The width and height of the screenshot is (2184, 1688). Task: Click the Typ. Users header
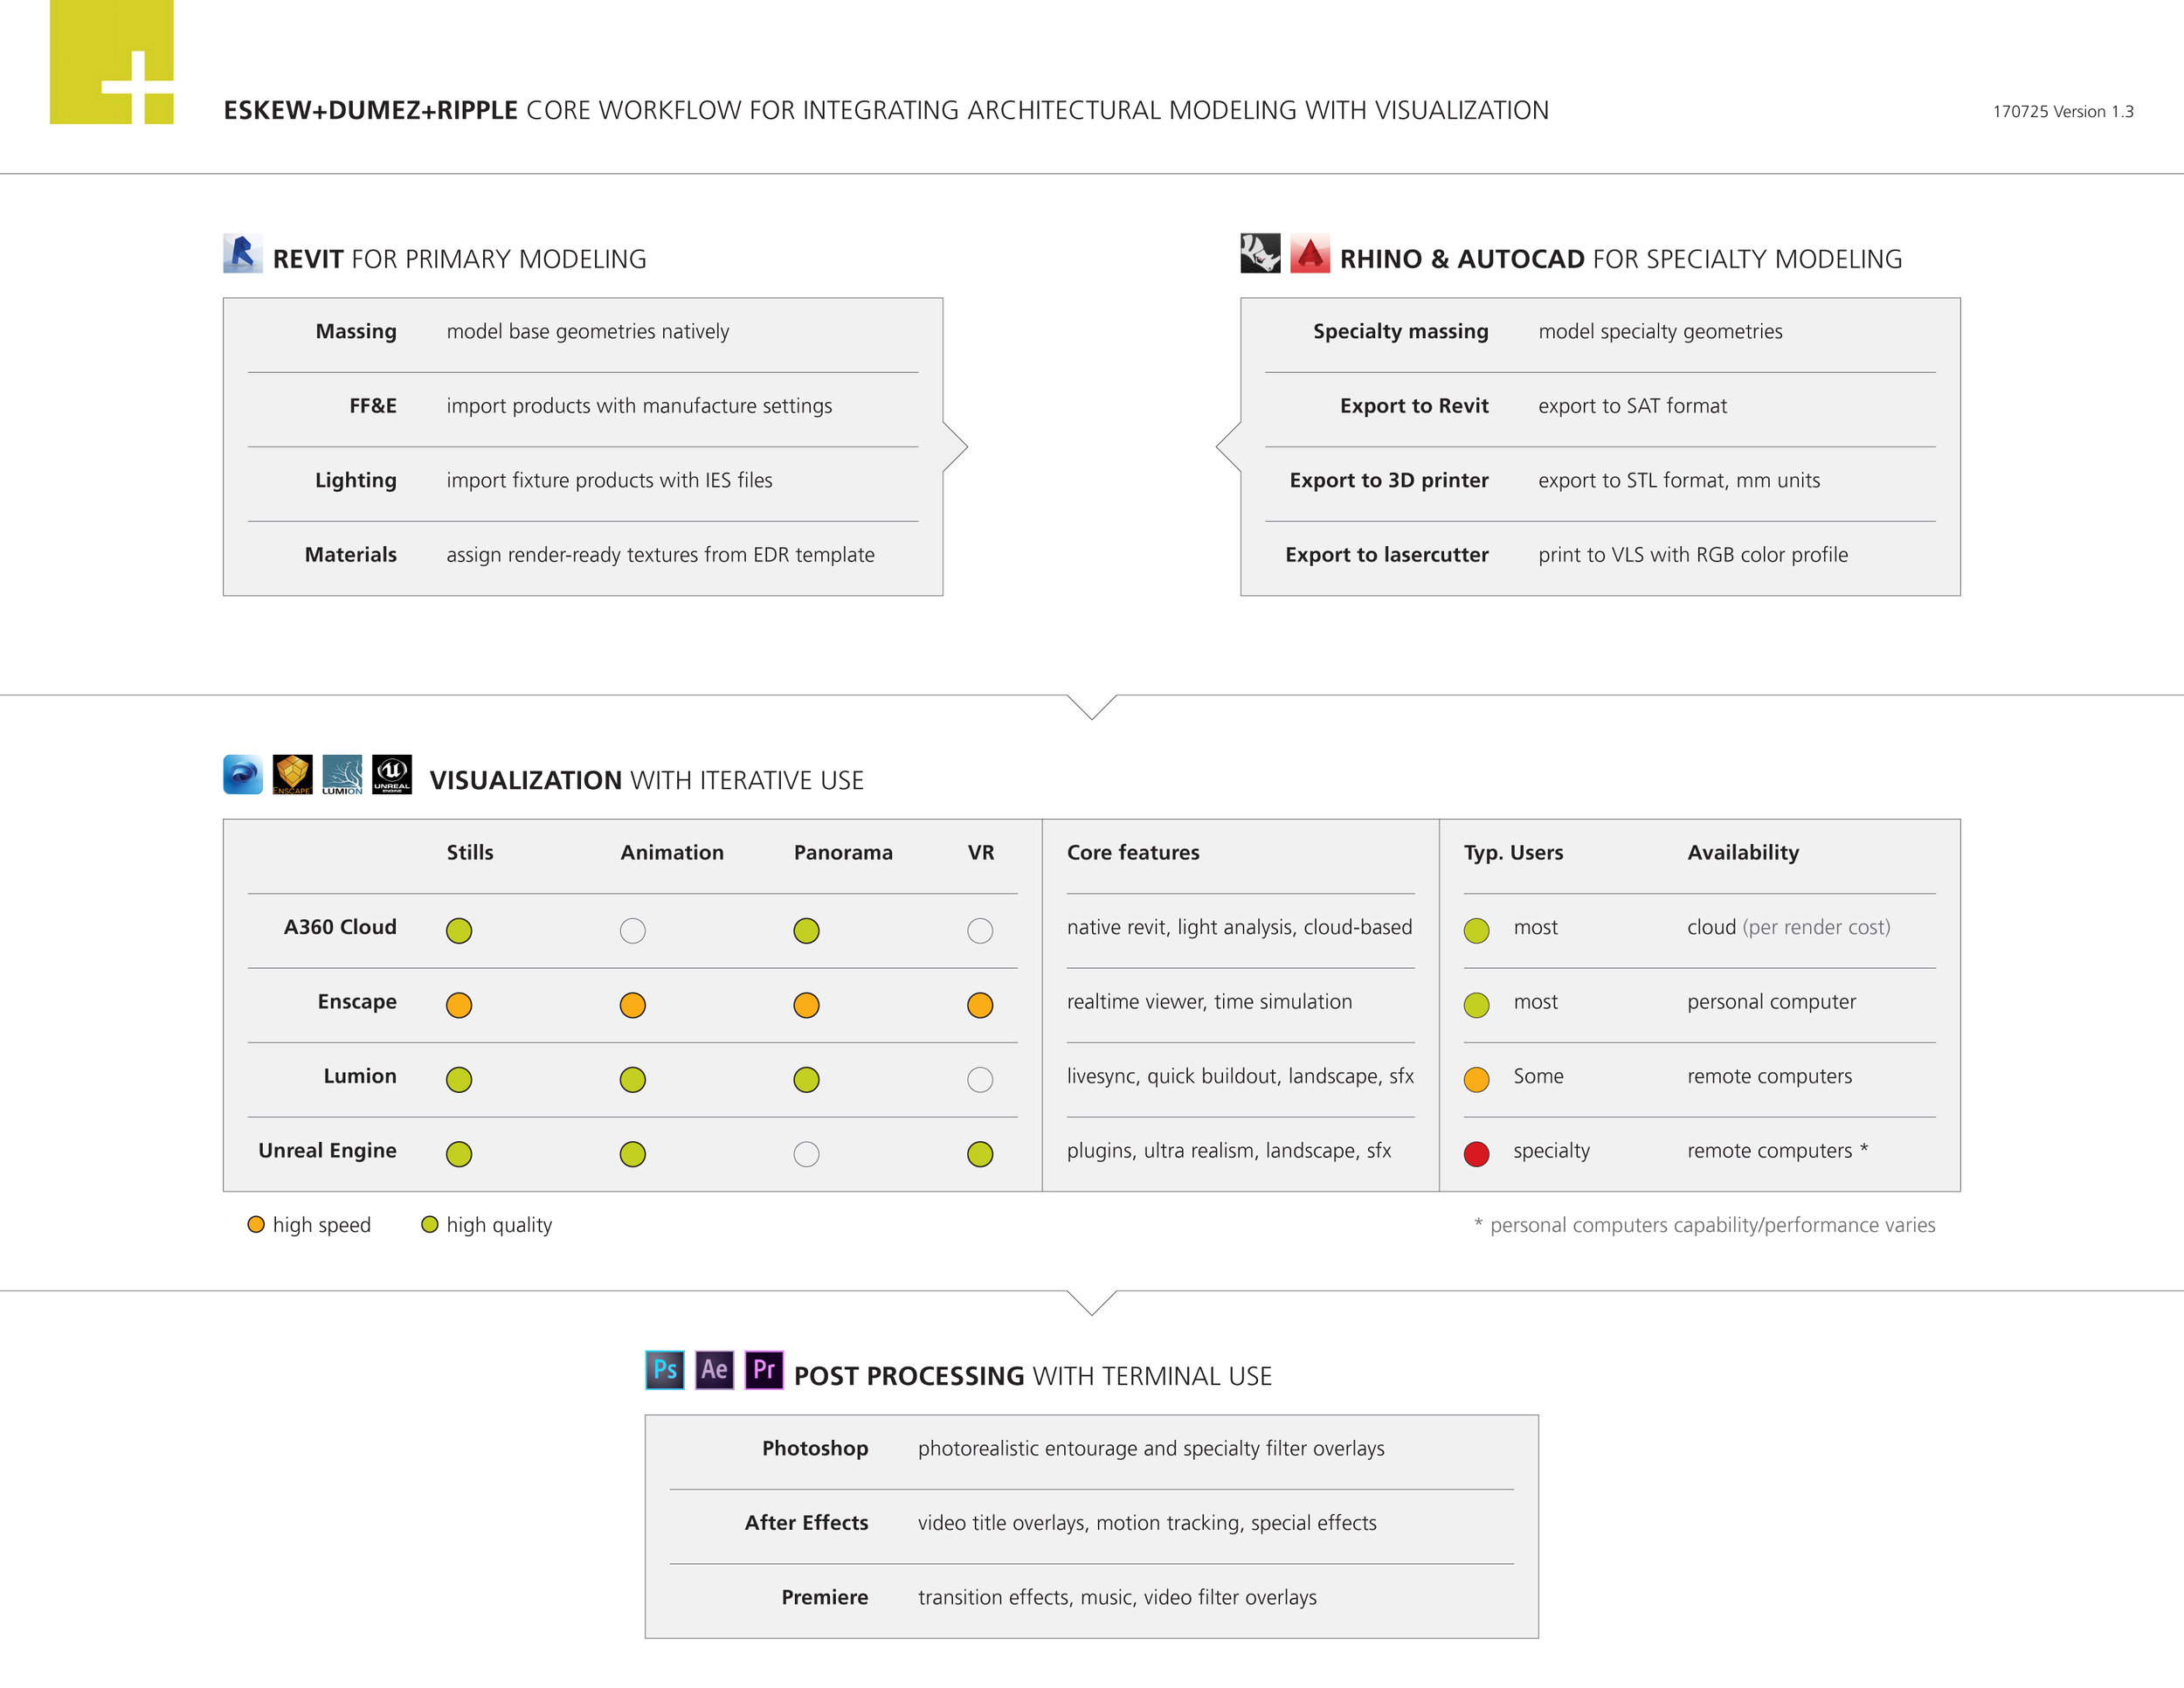[1513, 853]
